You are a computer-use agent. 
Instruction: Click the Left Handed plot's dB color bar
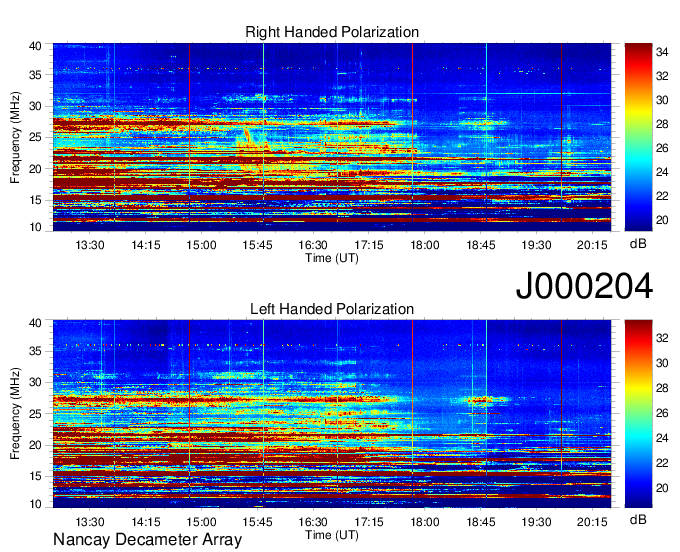(x=638, y=414)
